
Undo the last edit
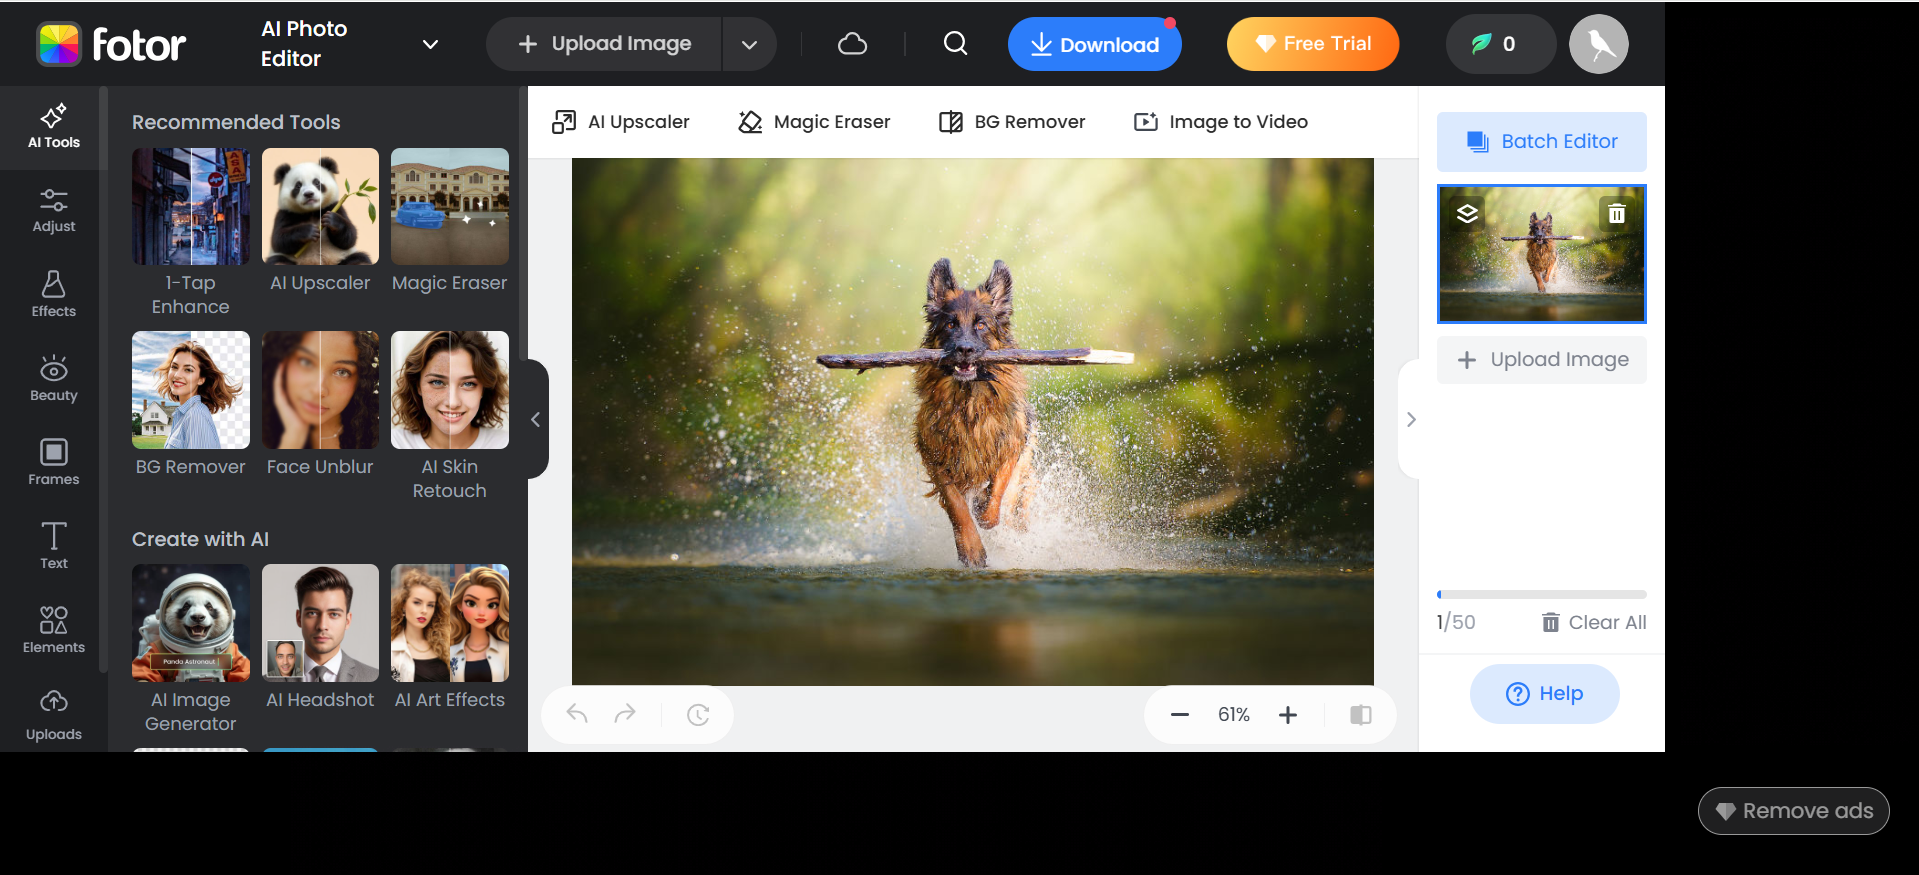[x=577, y=714]
